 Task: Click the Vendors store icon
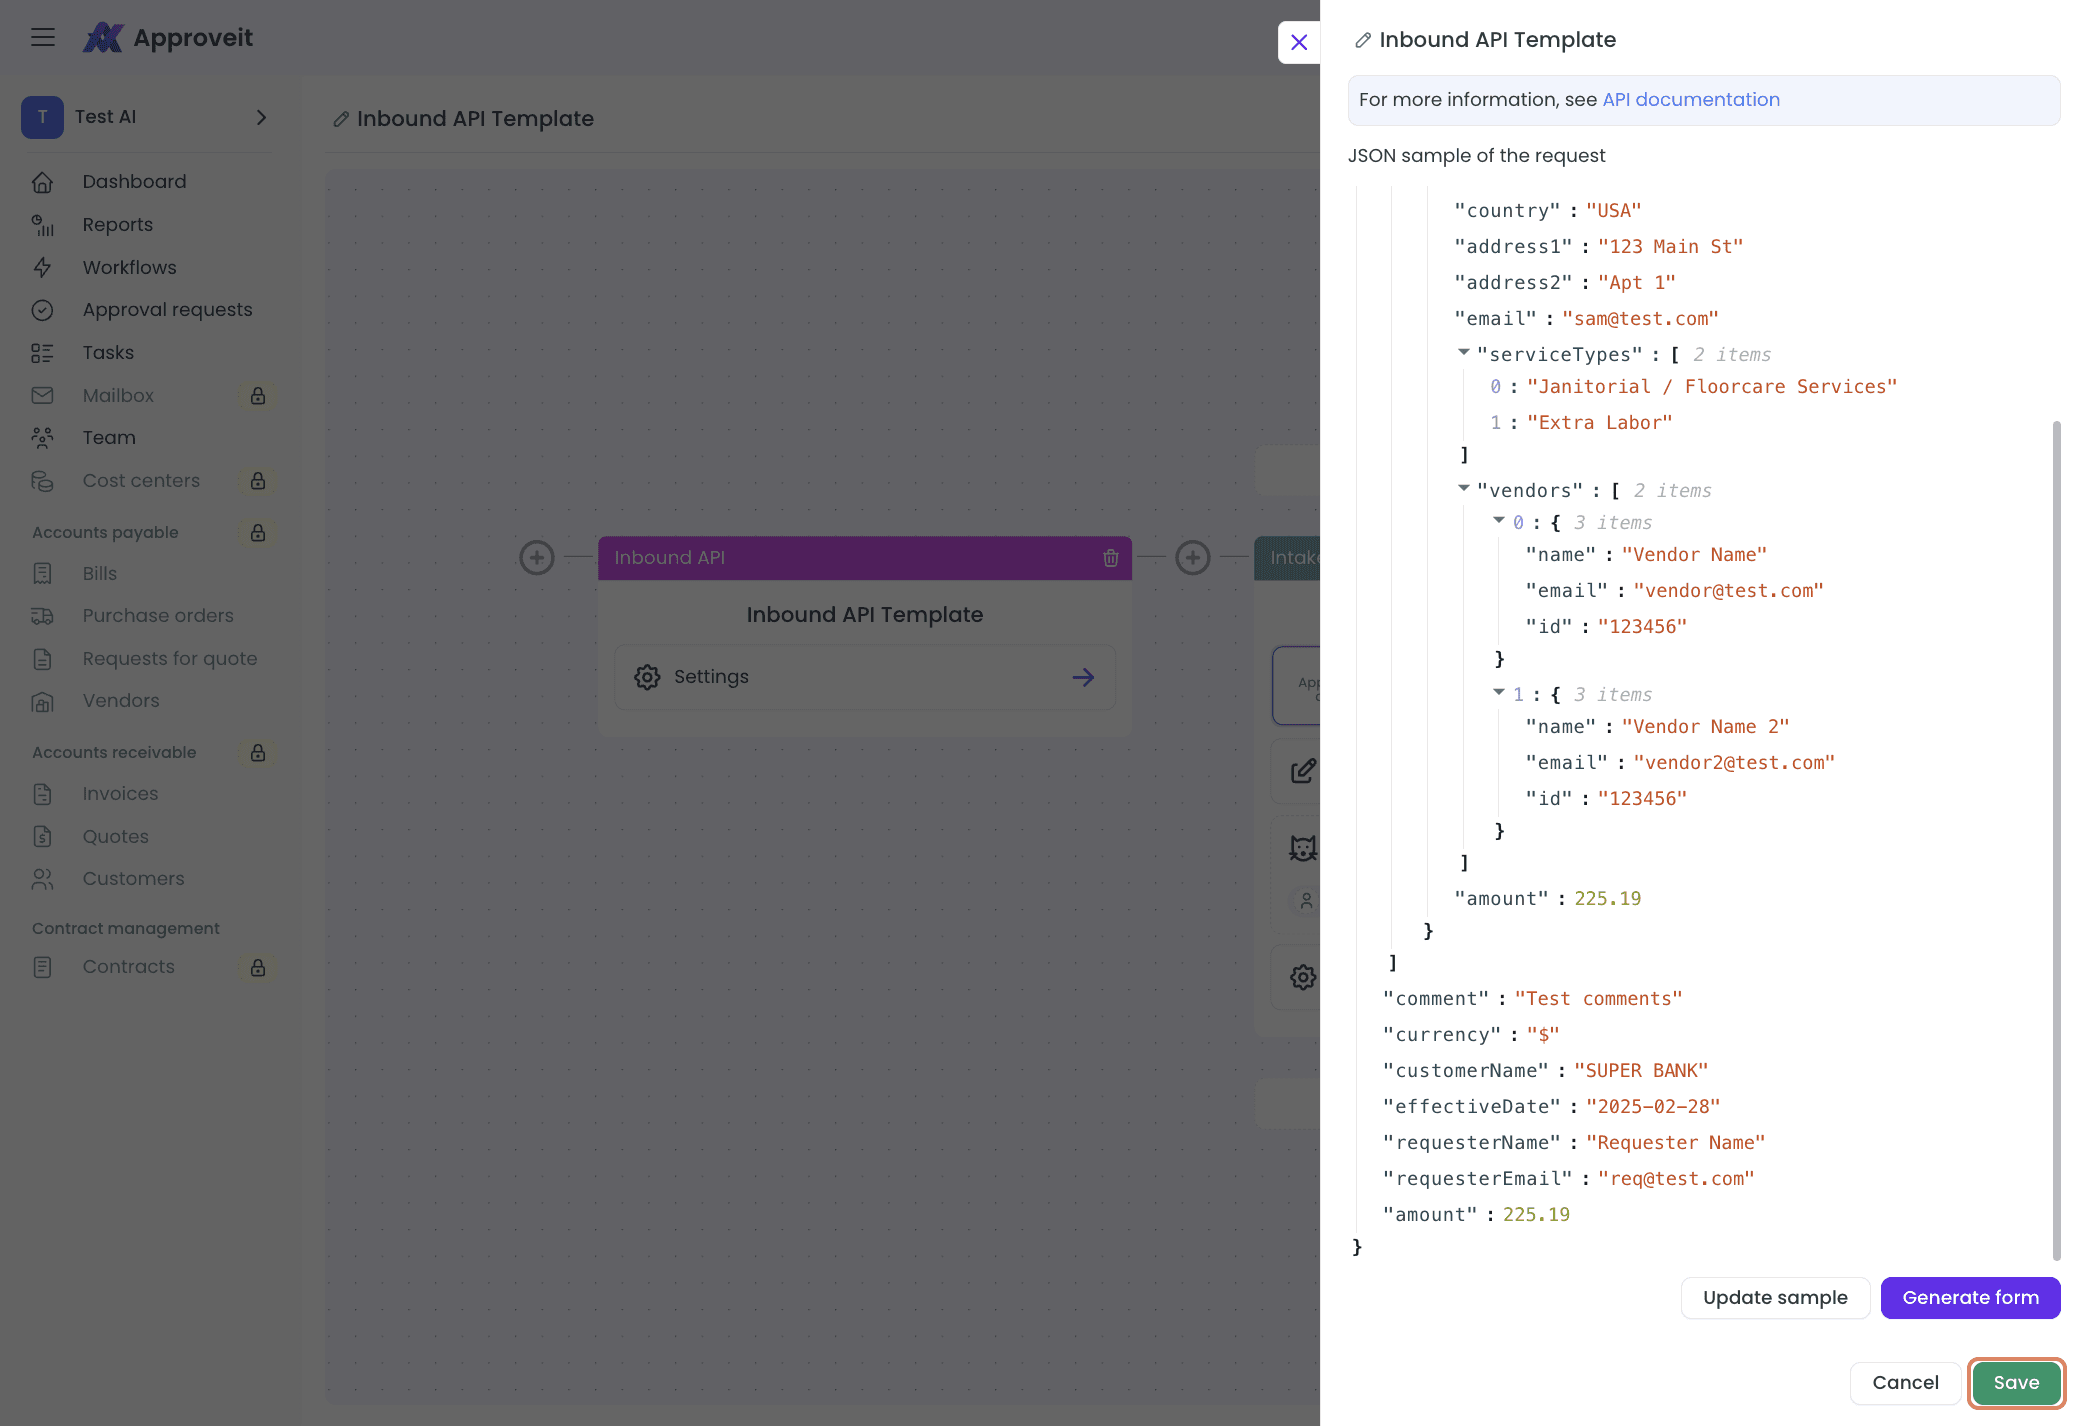[x=42, y=701]
